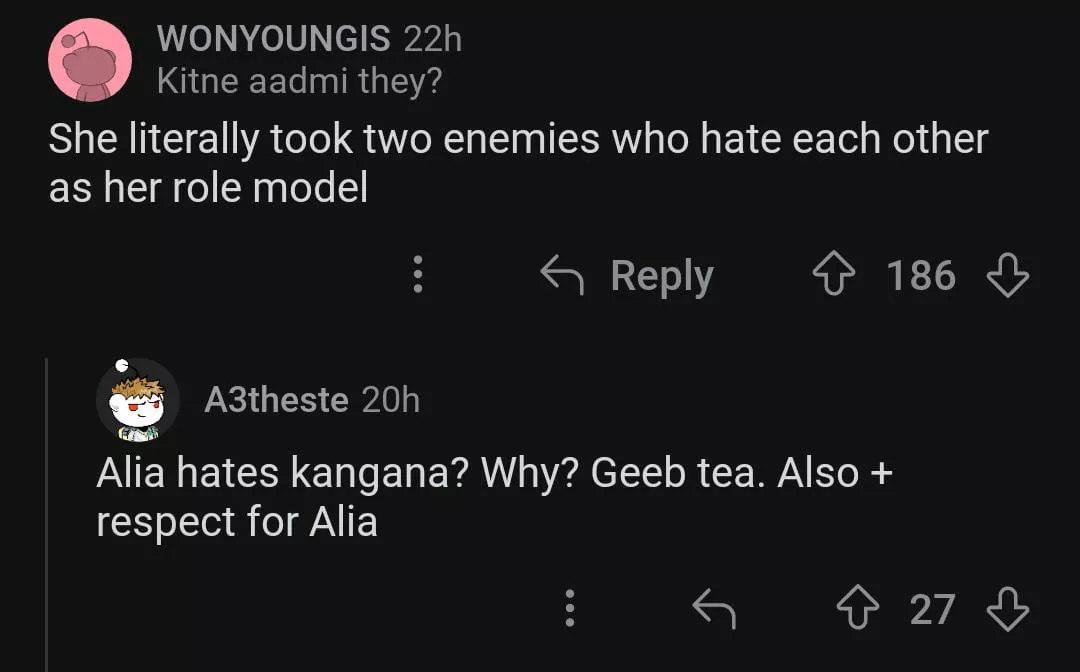Click Reply on the WONYOUNGIS comment
Screen dimensions: 1080x672
pyautogui.click(x=627, y=276)
